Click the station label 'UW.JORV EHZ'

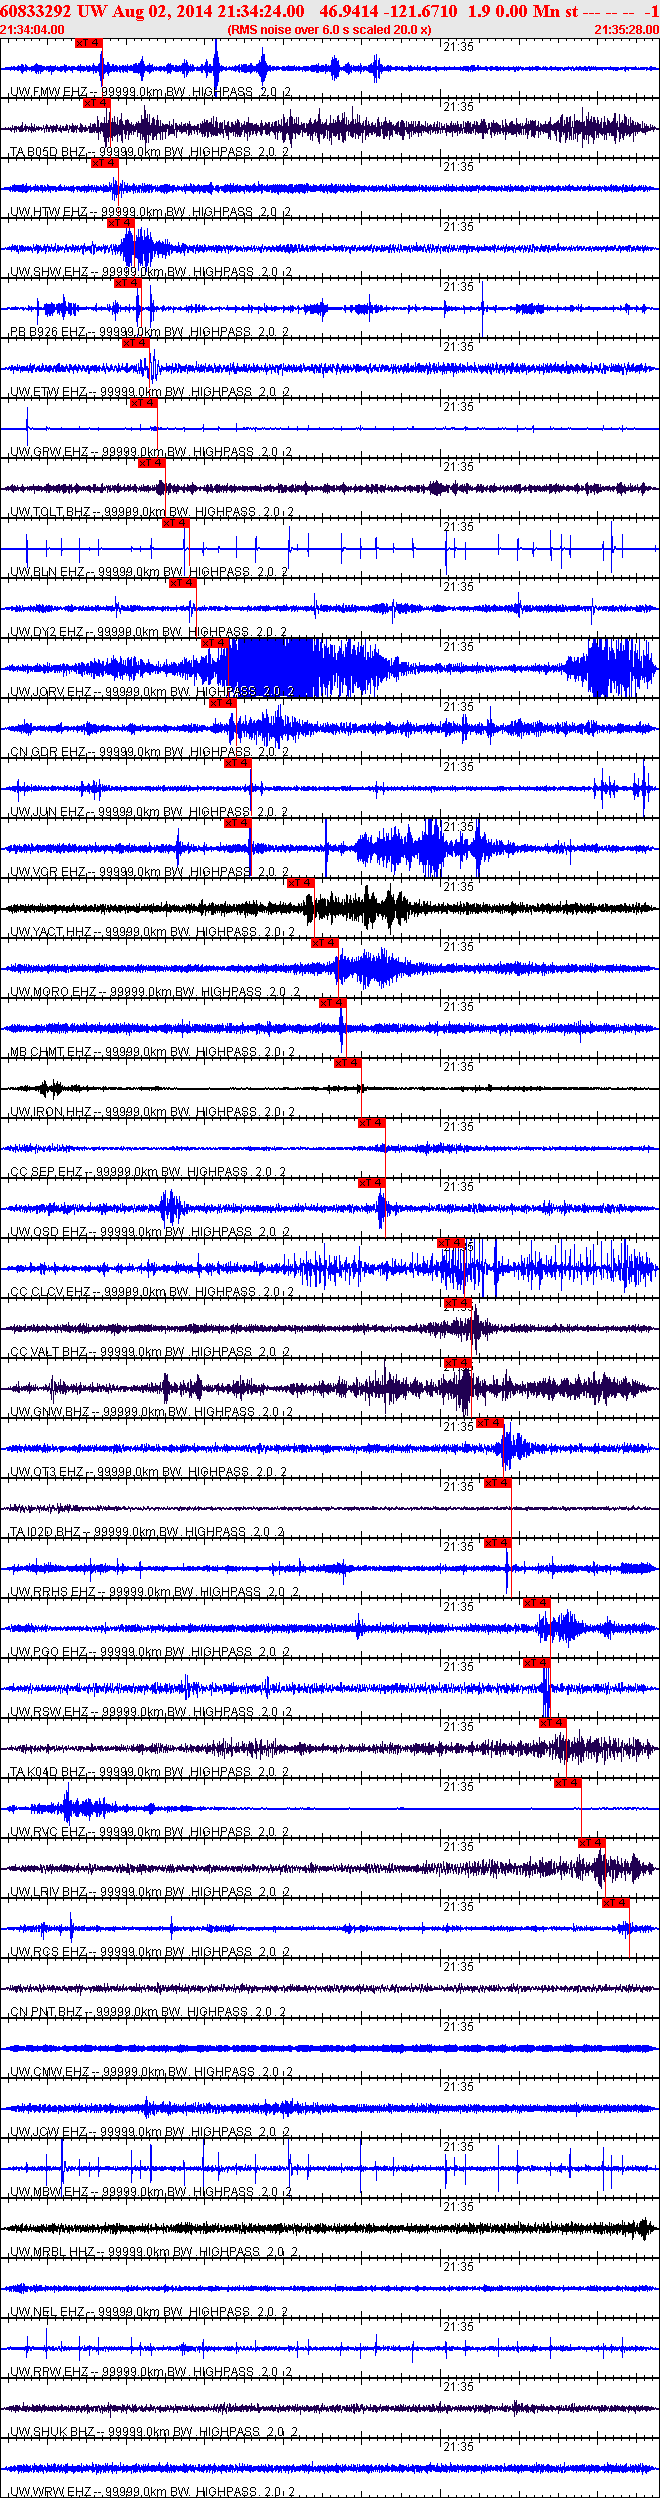pos(50,692)
